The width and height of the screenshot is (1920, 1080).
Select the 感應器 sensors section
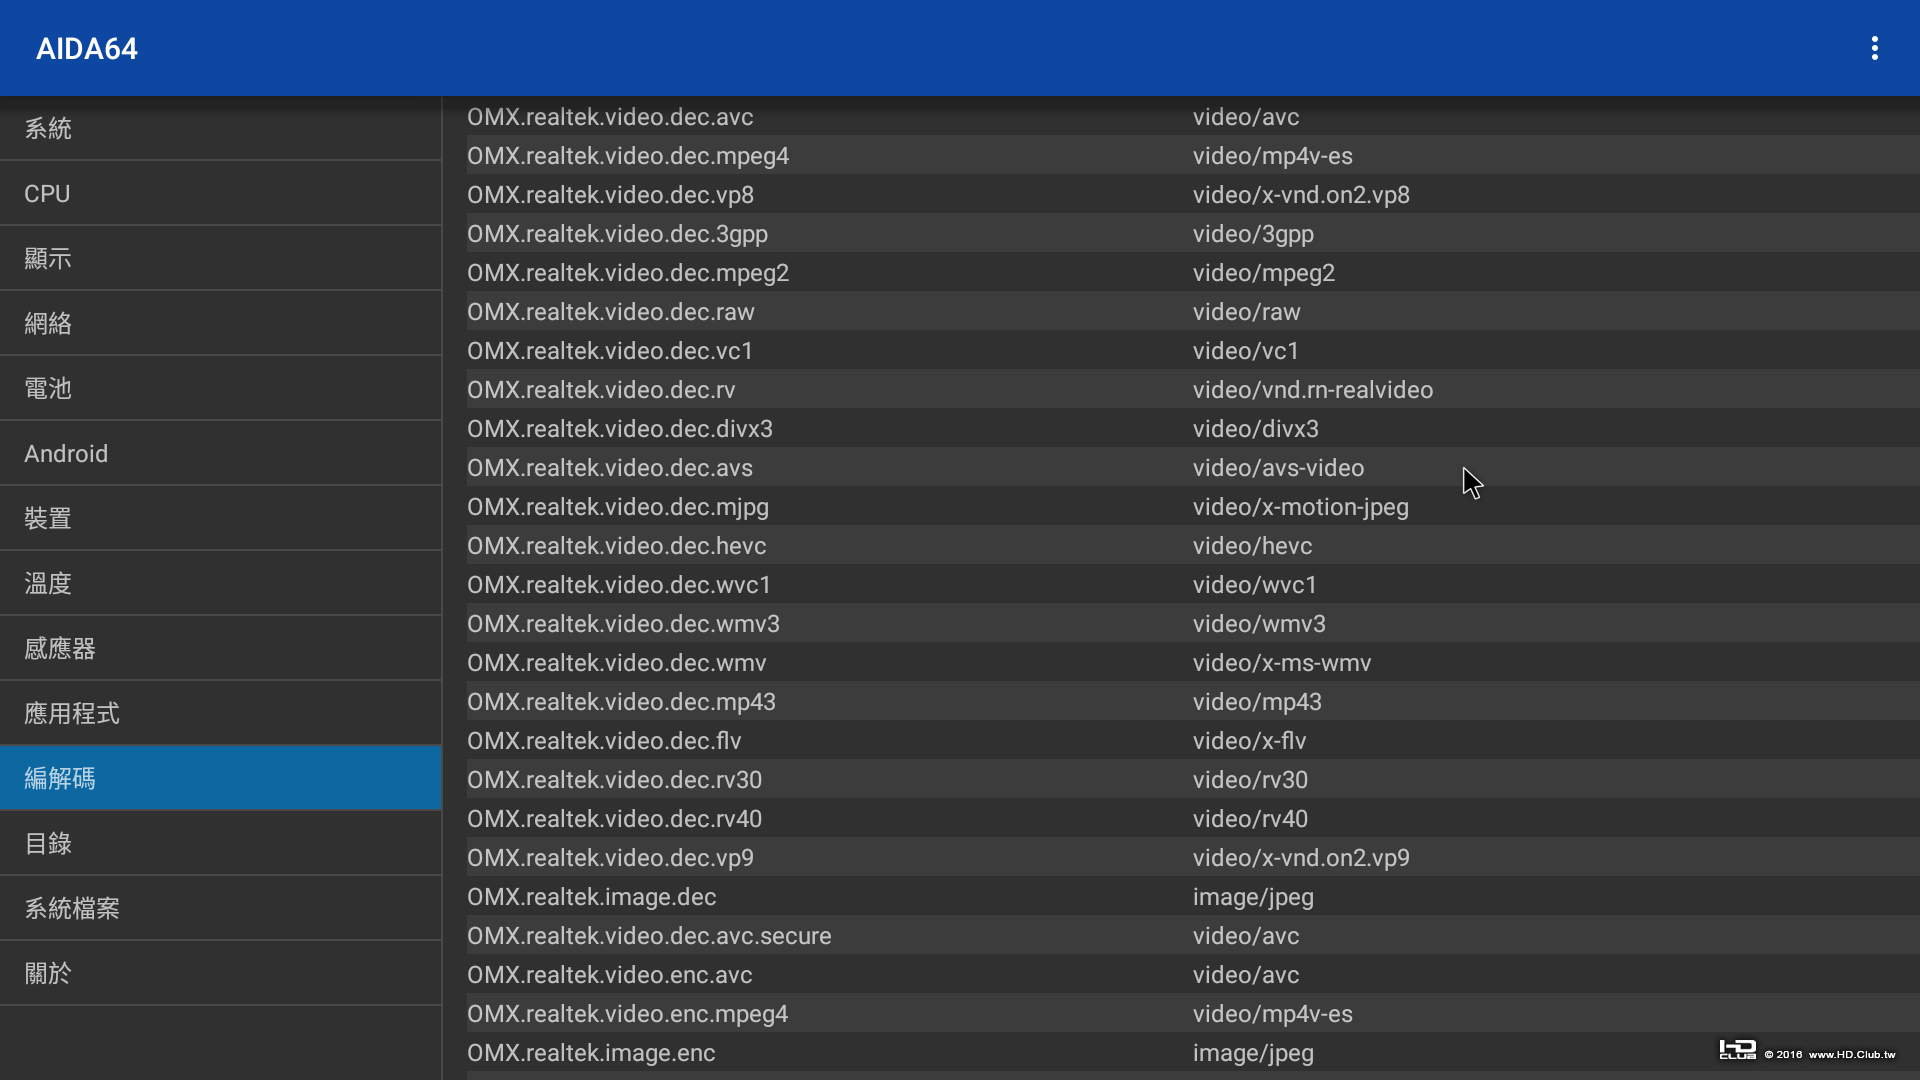tap(220, 648)
